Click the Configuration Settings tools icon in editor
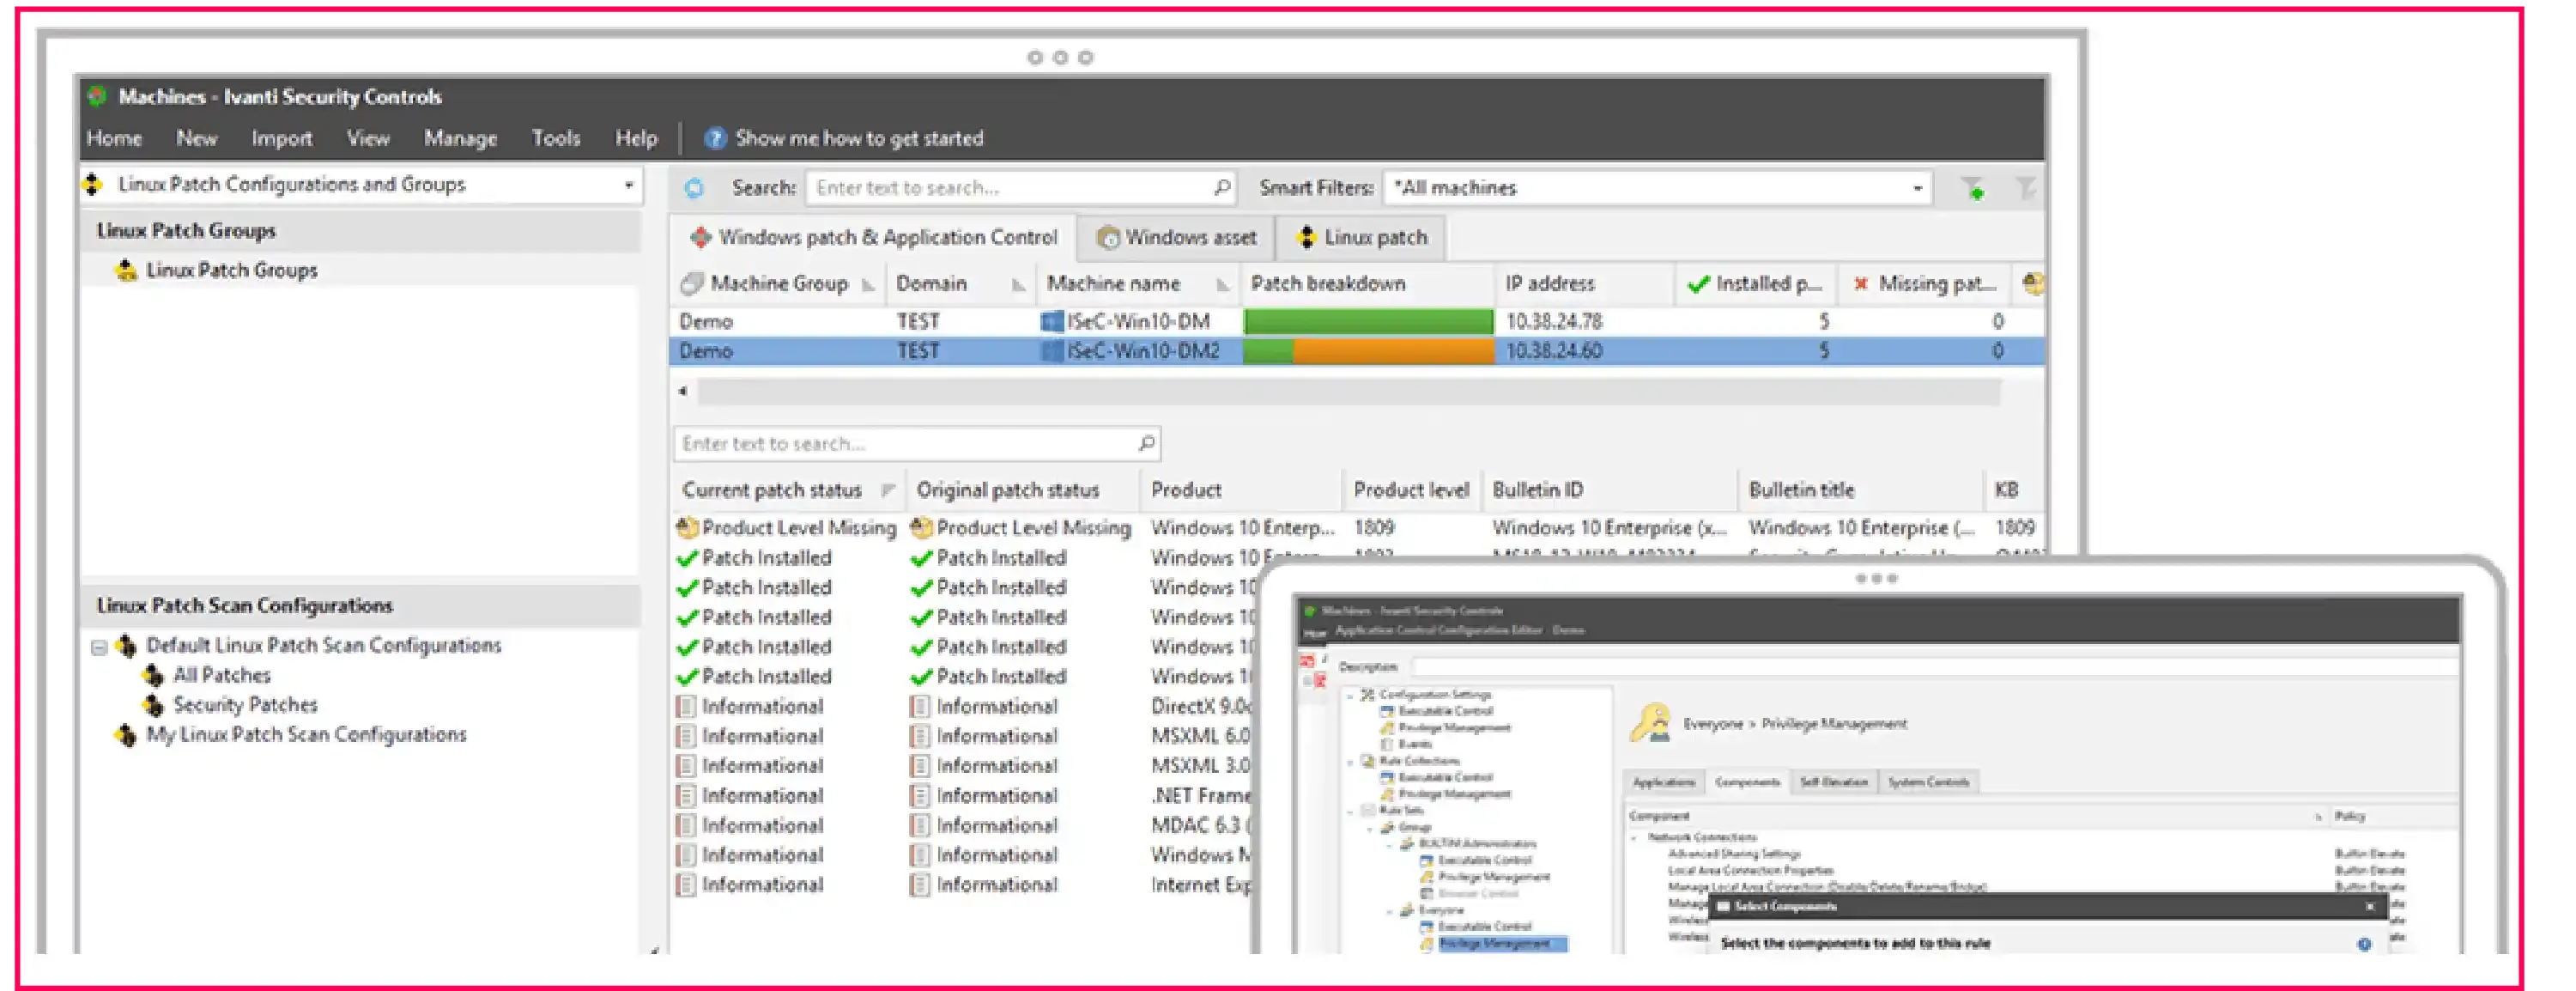 click(x=1367, y=694)
